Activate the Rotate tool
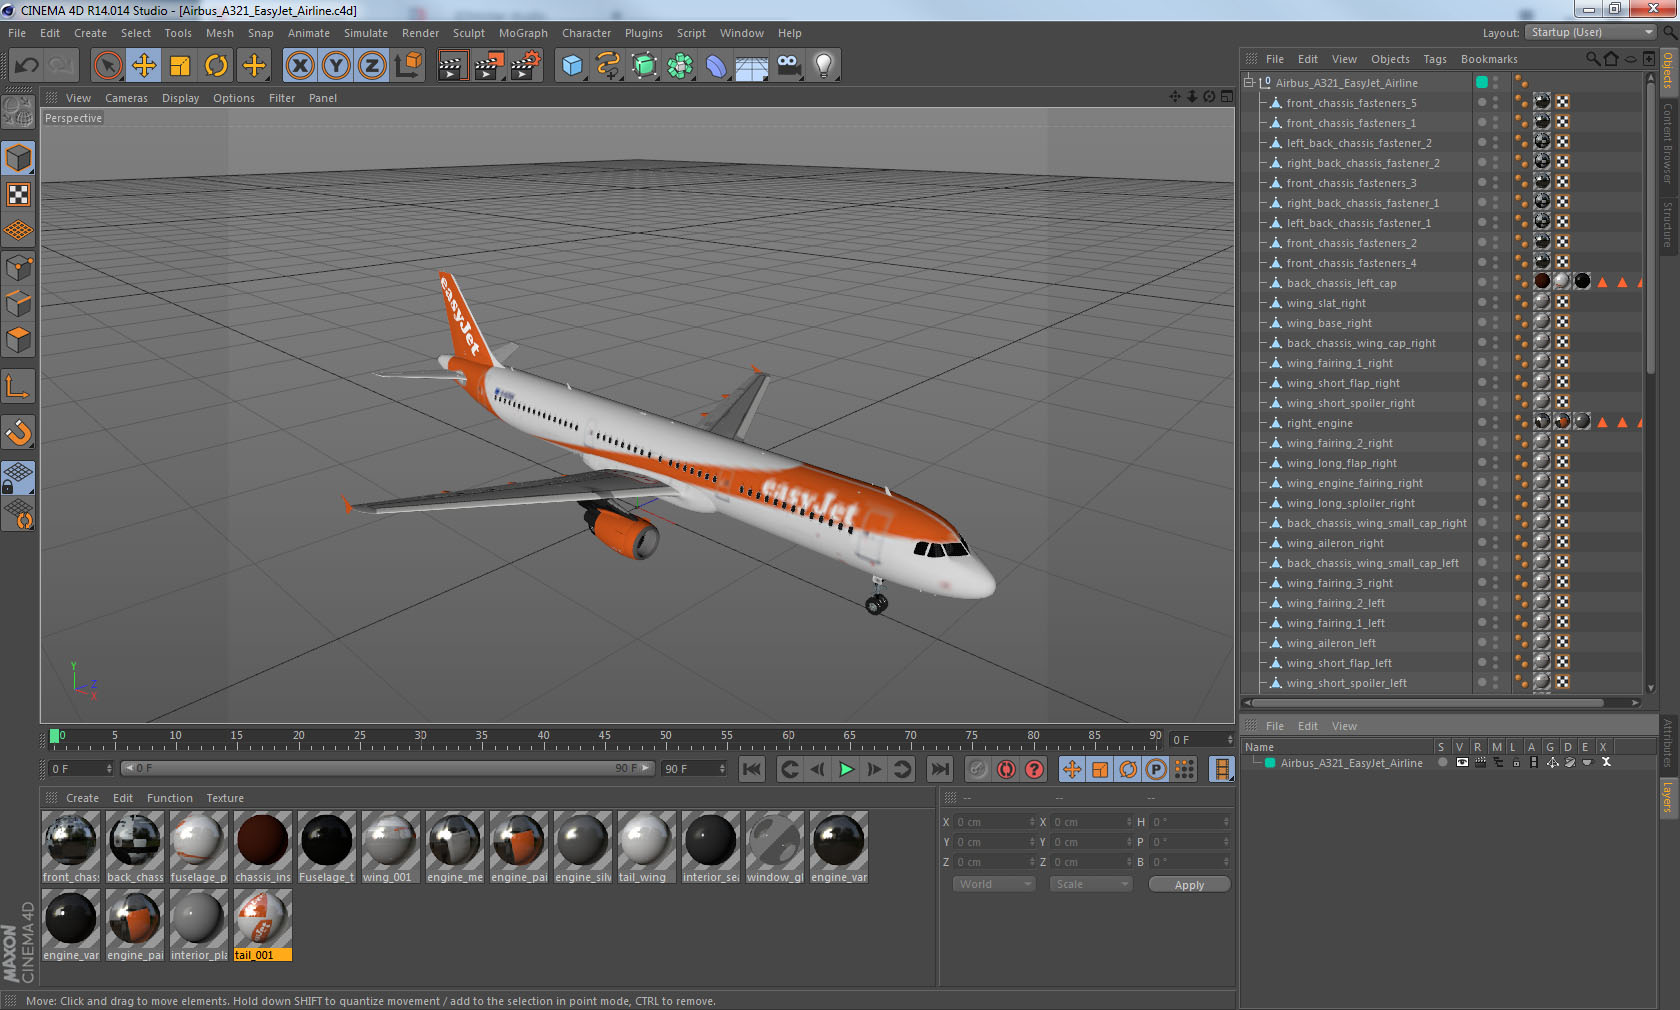This screenshot has width=1680, height=1010. [216, 66]
